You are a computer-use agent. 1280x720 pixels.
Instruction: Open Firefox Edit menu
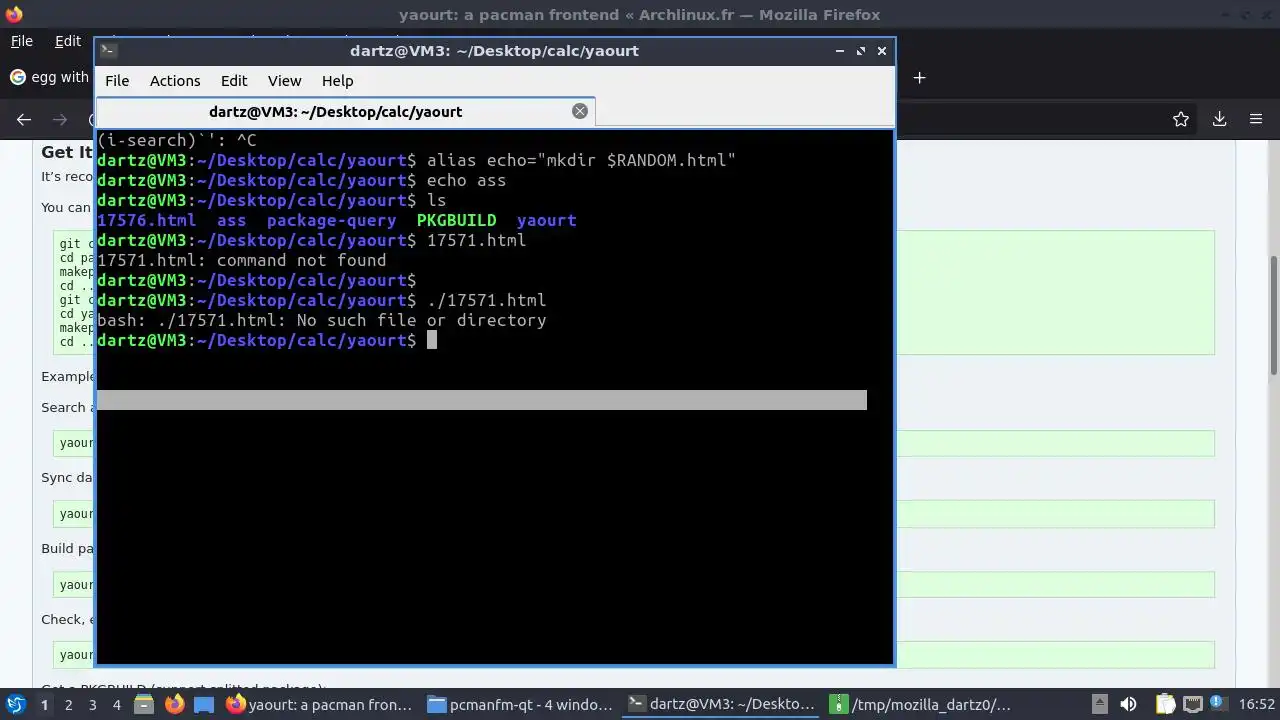tap(68, 41)
